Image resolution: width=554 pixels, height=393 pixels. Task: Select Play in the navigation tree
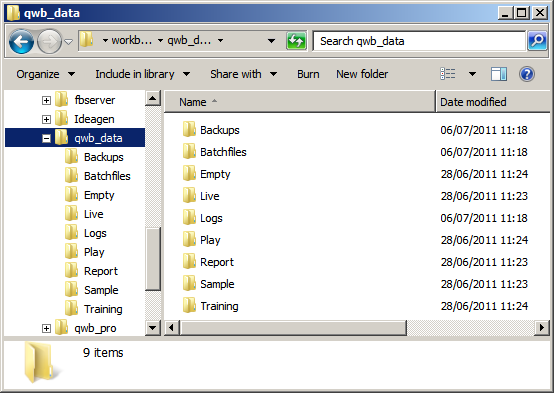(x=94, y=252)
